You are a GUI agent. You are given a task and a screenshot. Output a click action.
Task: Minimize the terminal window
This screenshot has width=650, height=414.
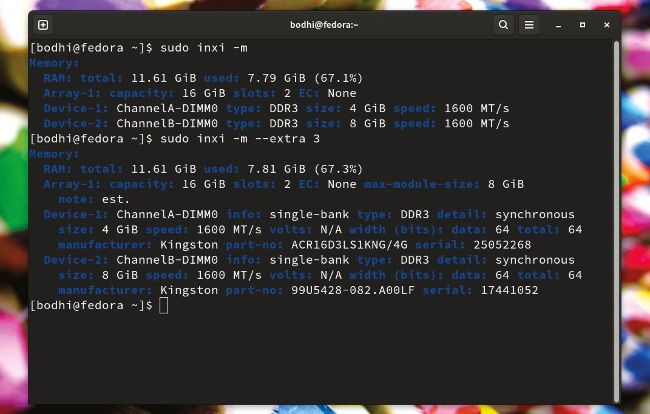pos(560,24)
